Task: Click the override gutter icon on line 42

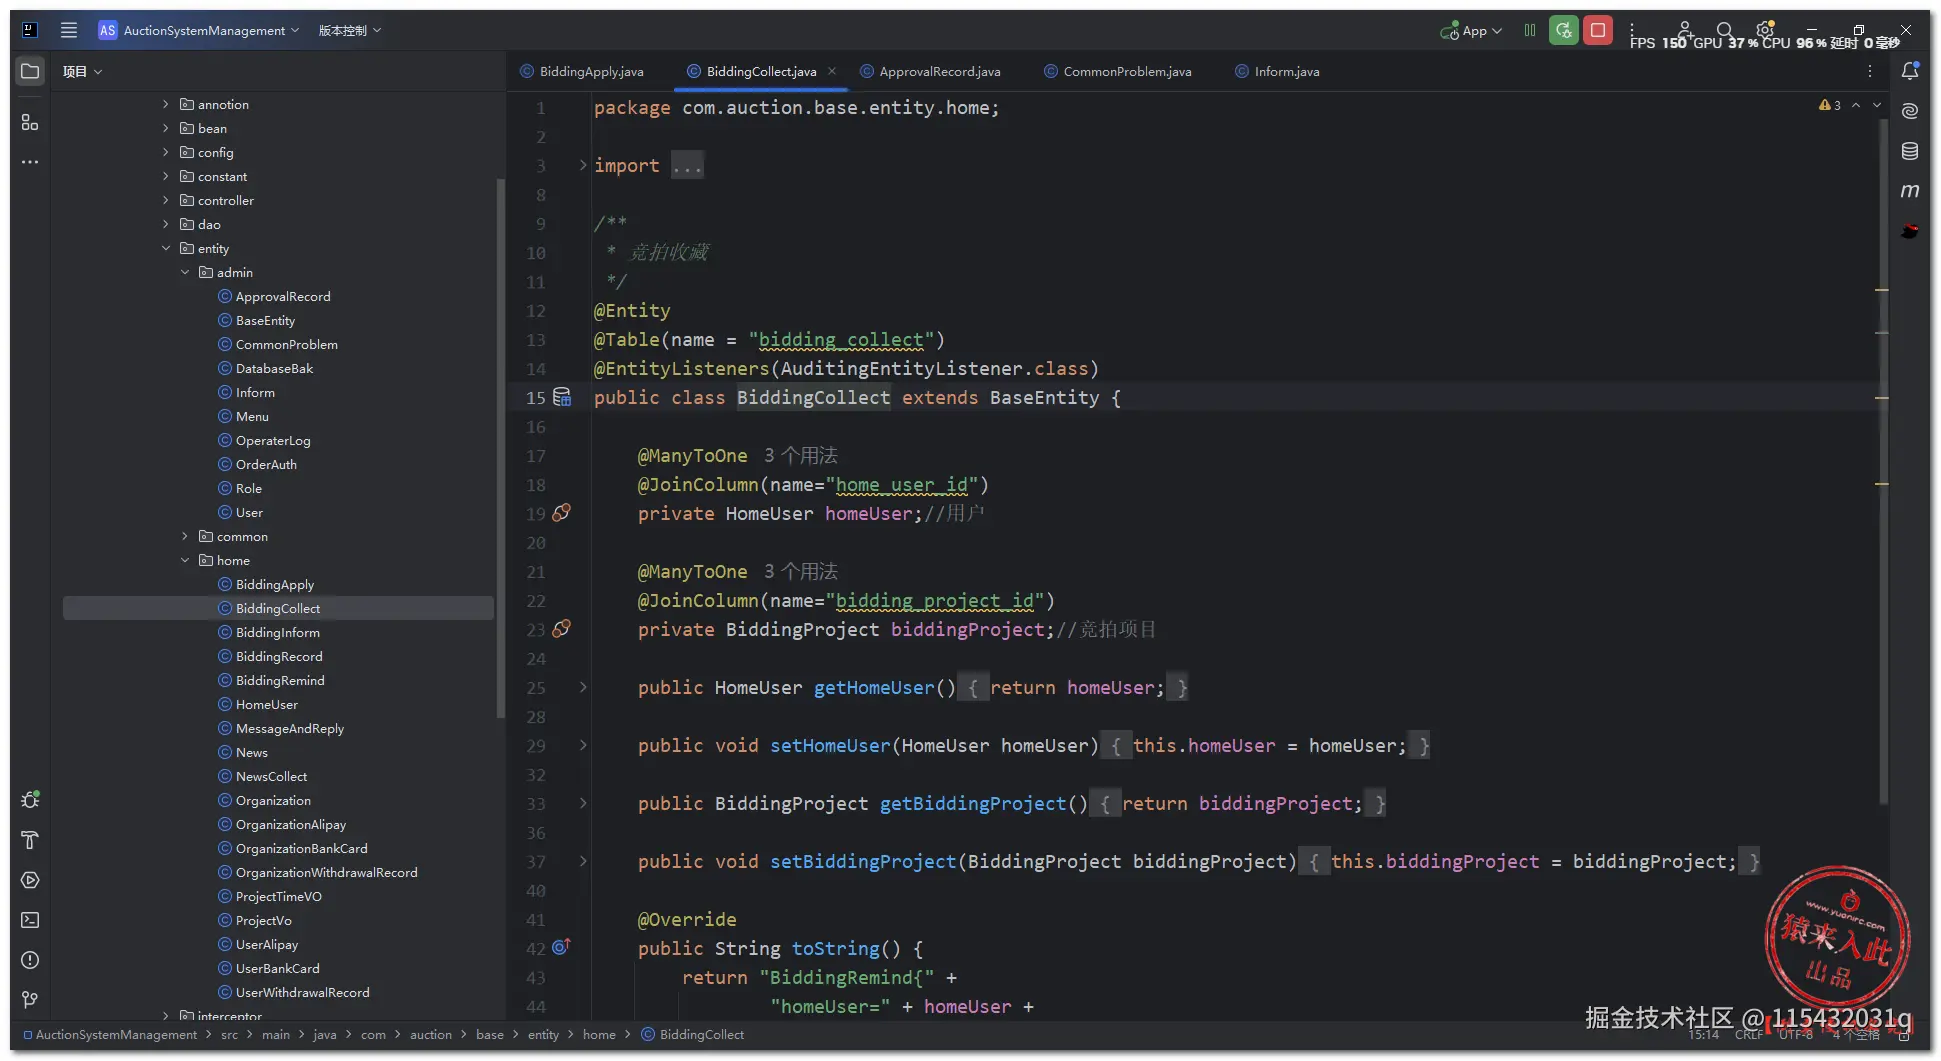Action: point(562,946)
